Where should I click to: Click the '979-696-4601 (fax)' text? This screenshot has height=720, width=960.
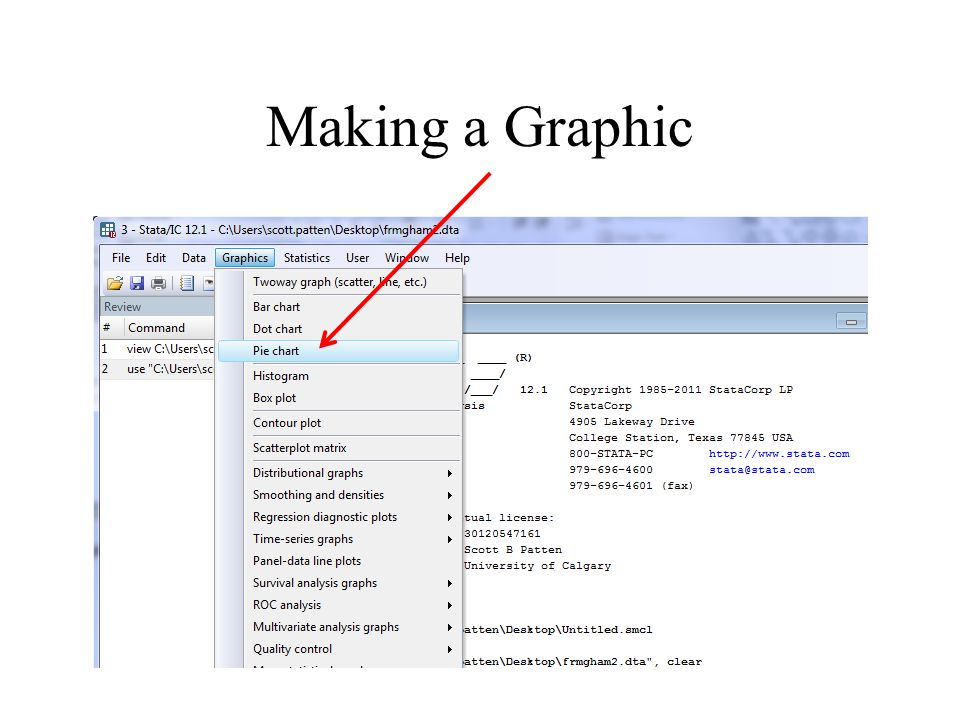[631, 486]
